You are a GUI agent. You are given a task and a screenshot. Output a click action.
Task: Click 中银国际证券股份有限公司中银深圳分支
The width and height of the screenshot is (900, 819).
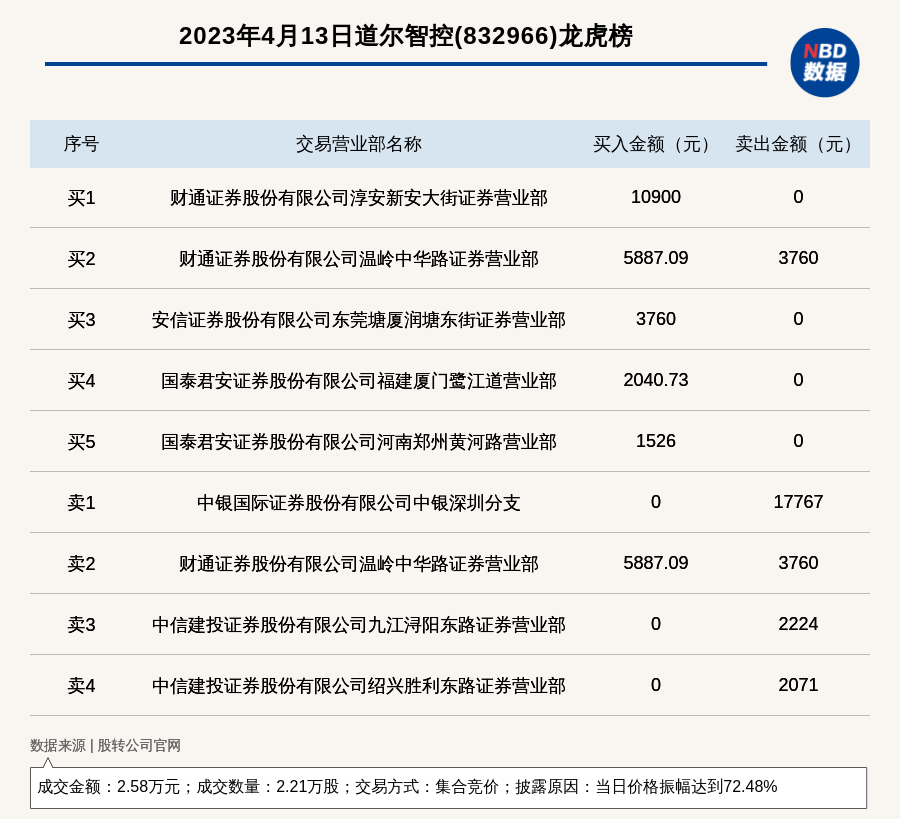click(x=359, y=502)
